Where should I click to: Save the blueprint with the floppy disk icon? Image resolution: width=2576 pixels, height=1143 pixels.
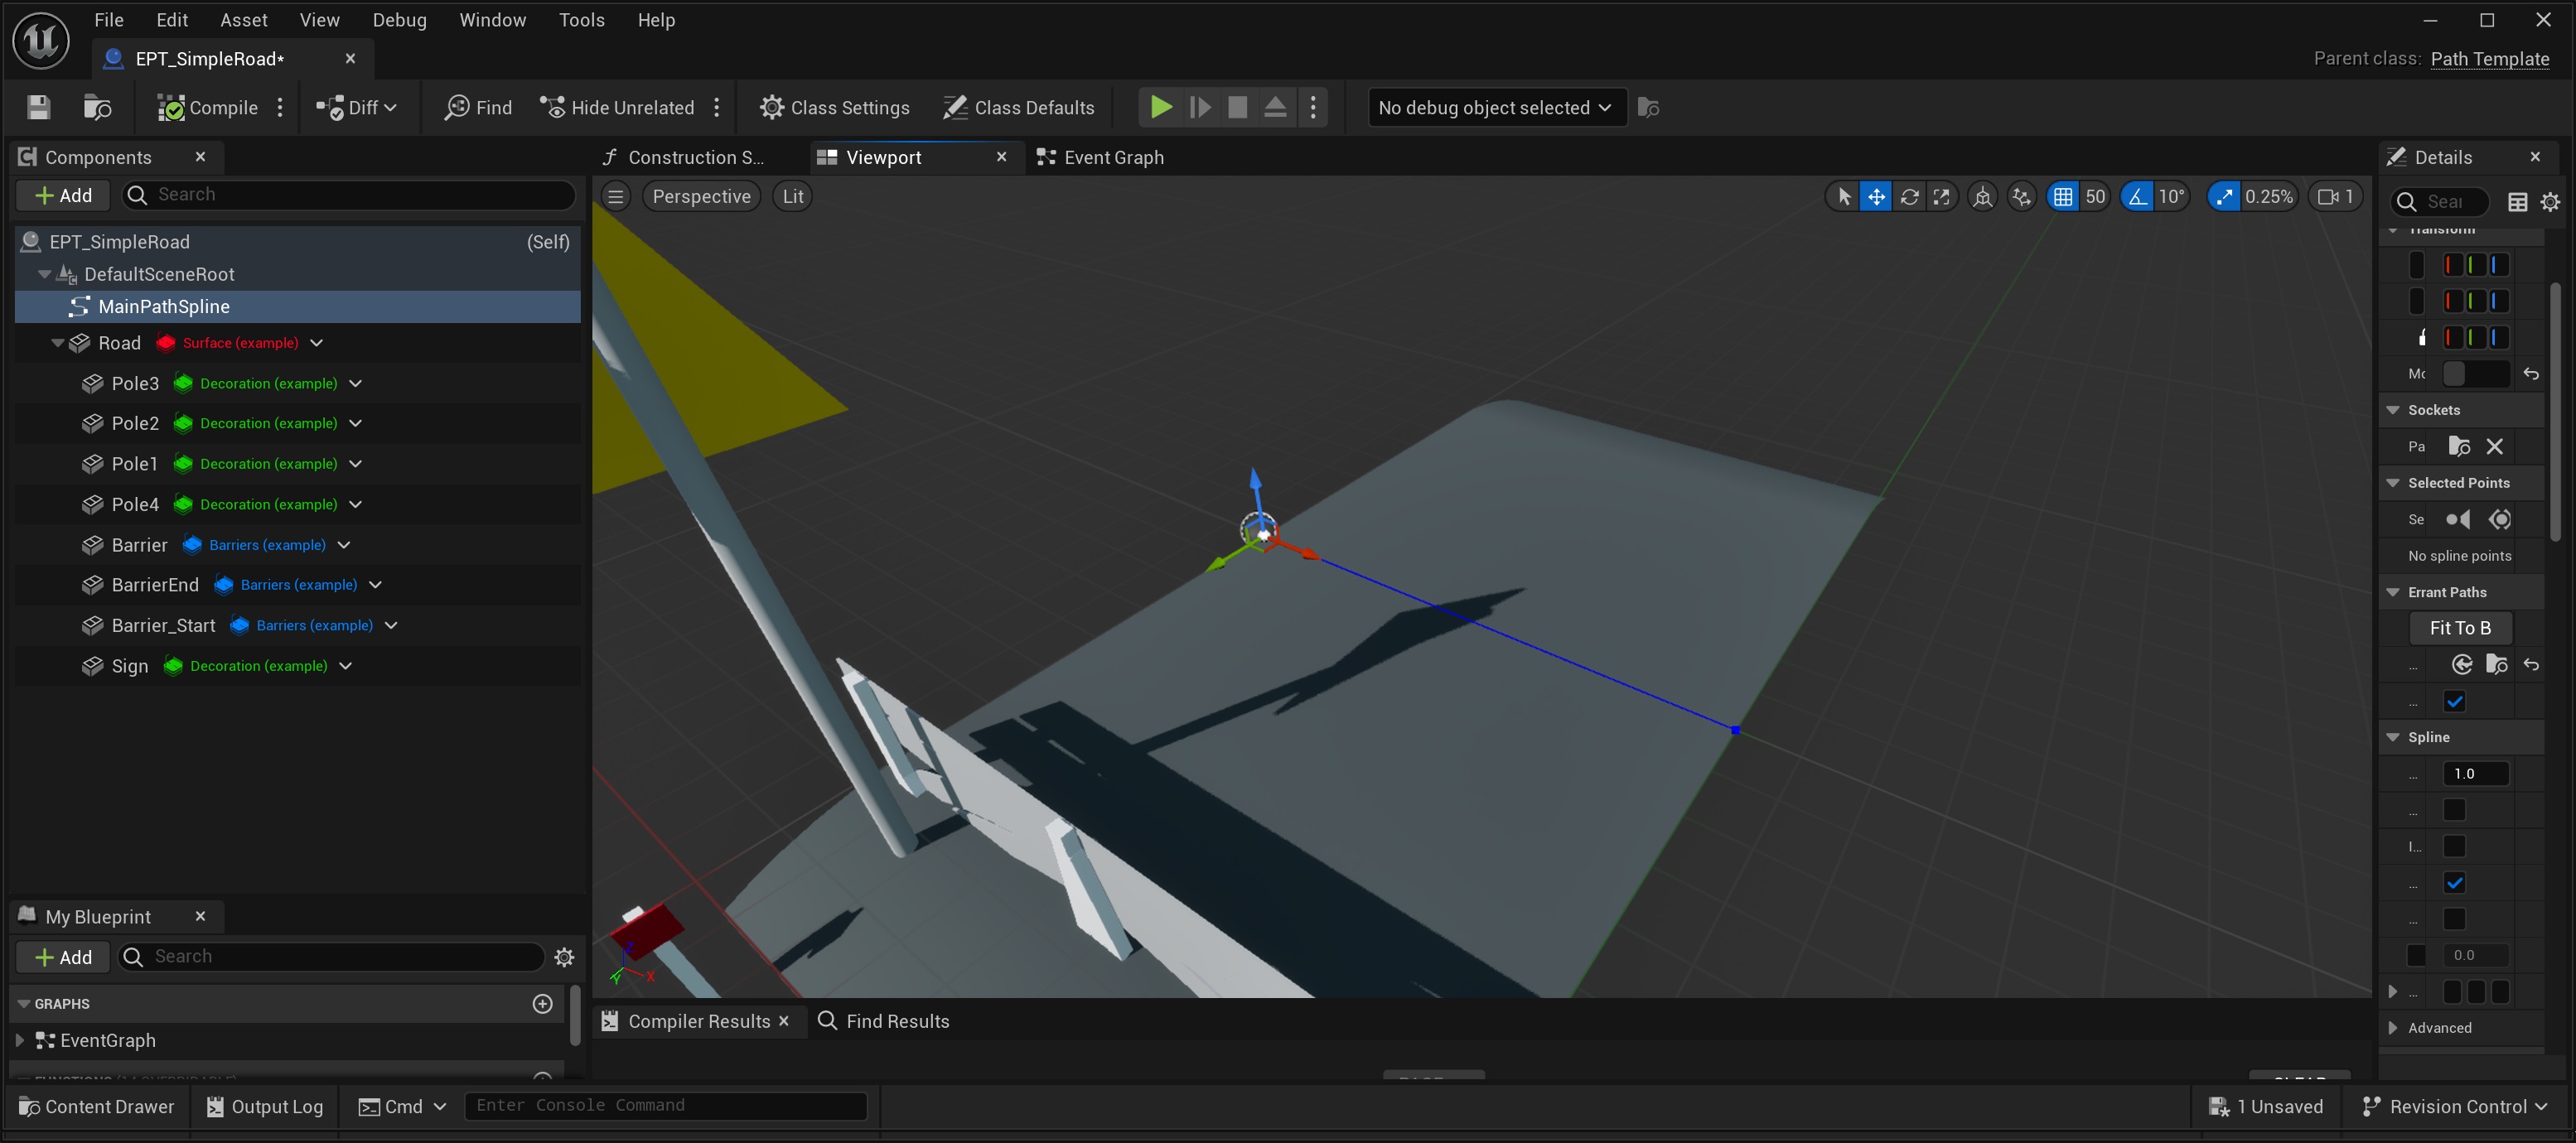point(38,108)
